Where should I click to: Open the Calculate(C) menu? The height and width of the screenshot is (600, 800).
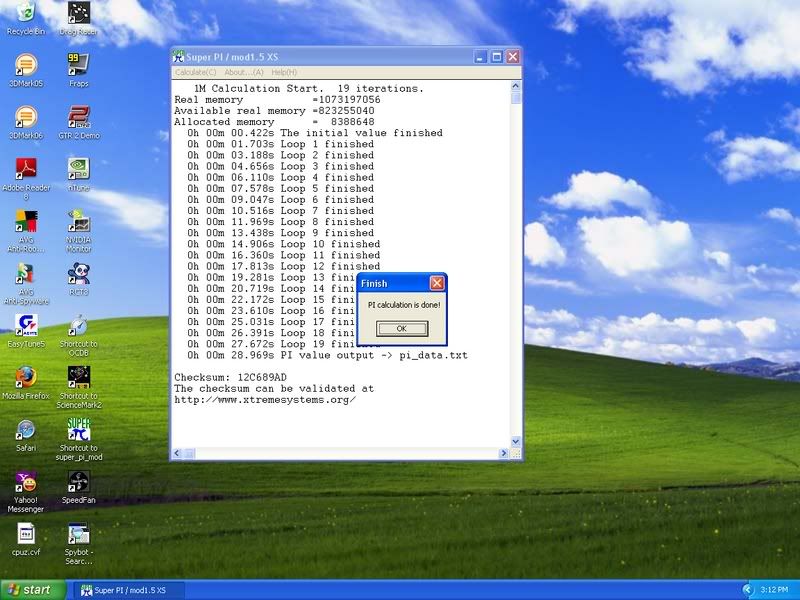click(195, 72)
